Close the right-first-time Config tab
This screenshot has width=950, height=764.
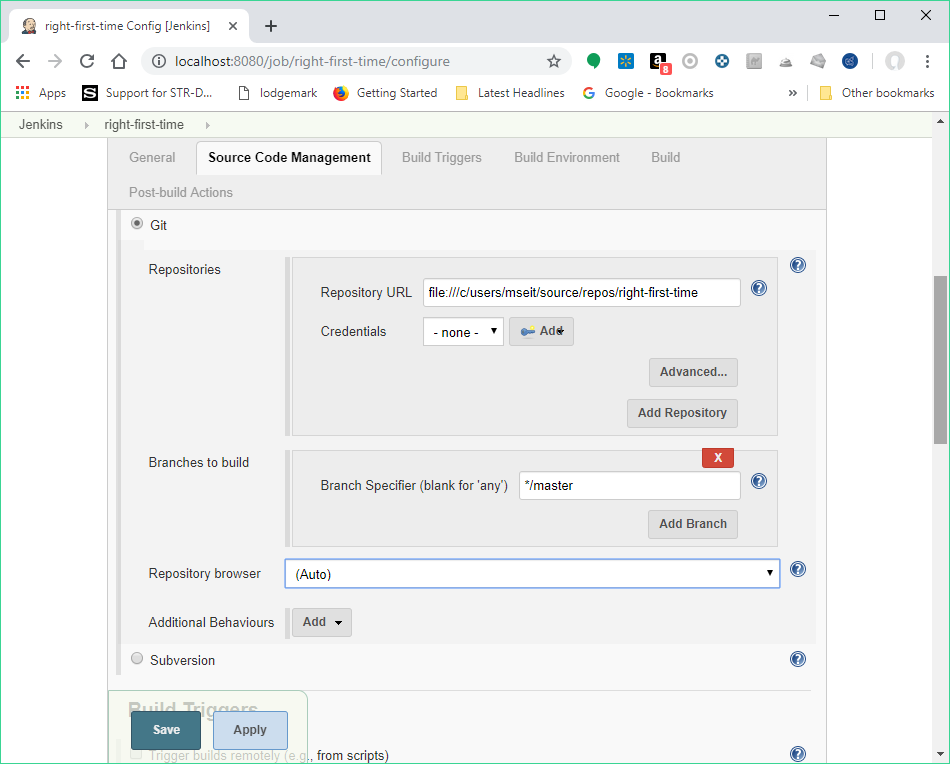pyautogui.click(x=233, y=26)
